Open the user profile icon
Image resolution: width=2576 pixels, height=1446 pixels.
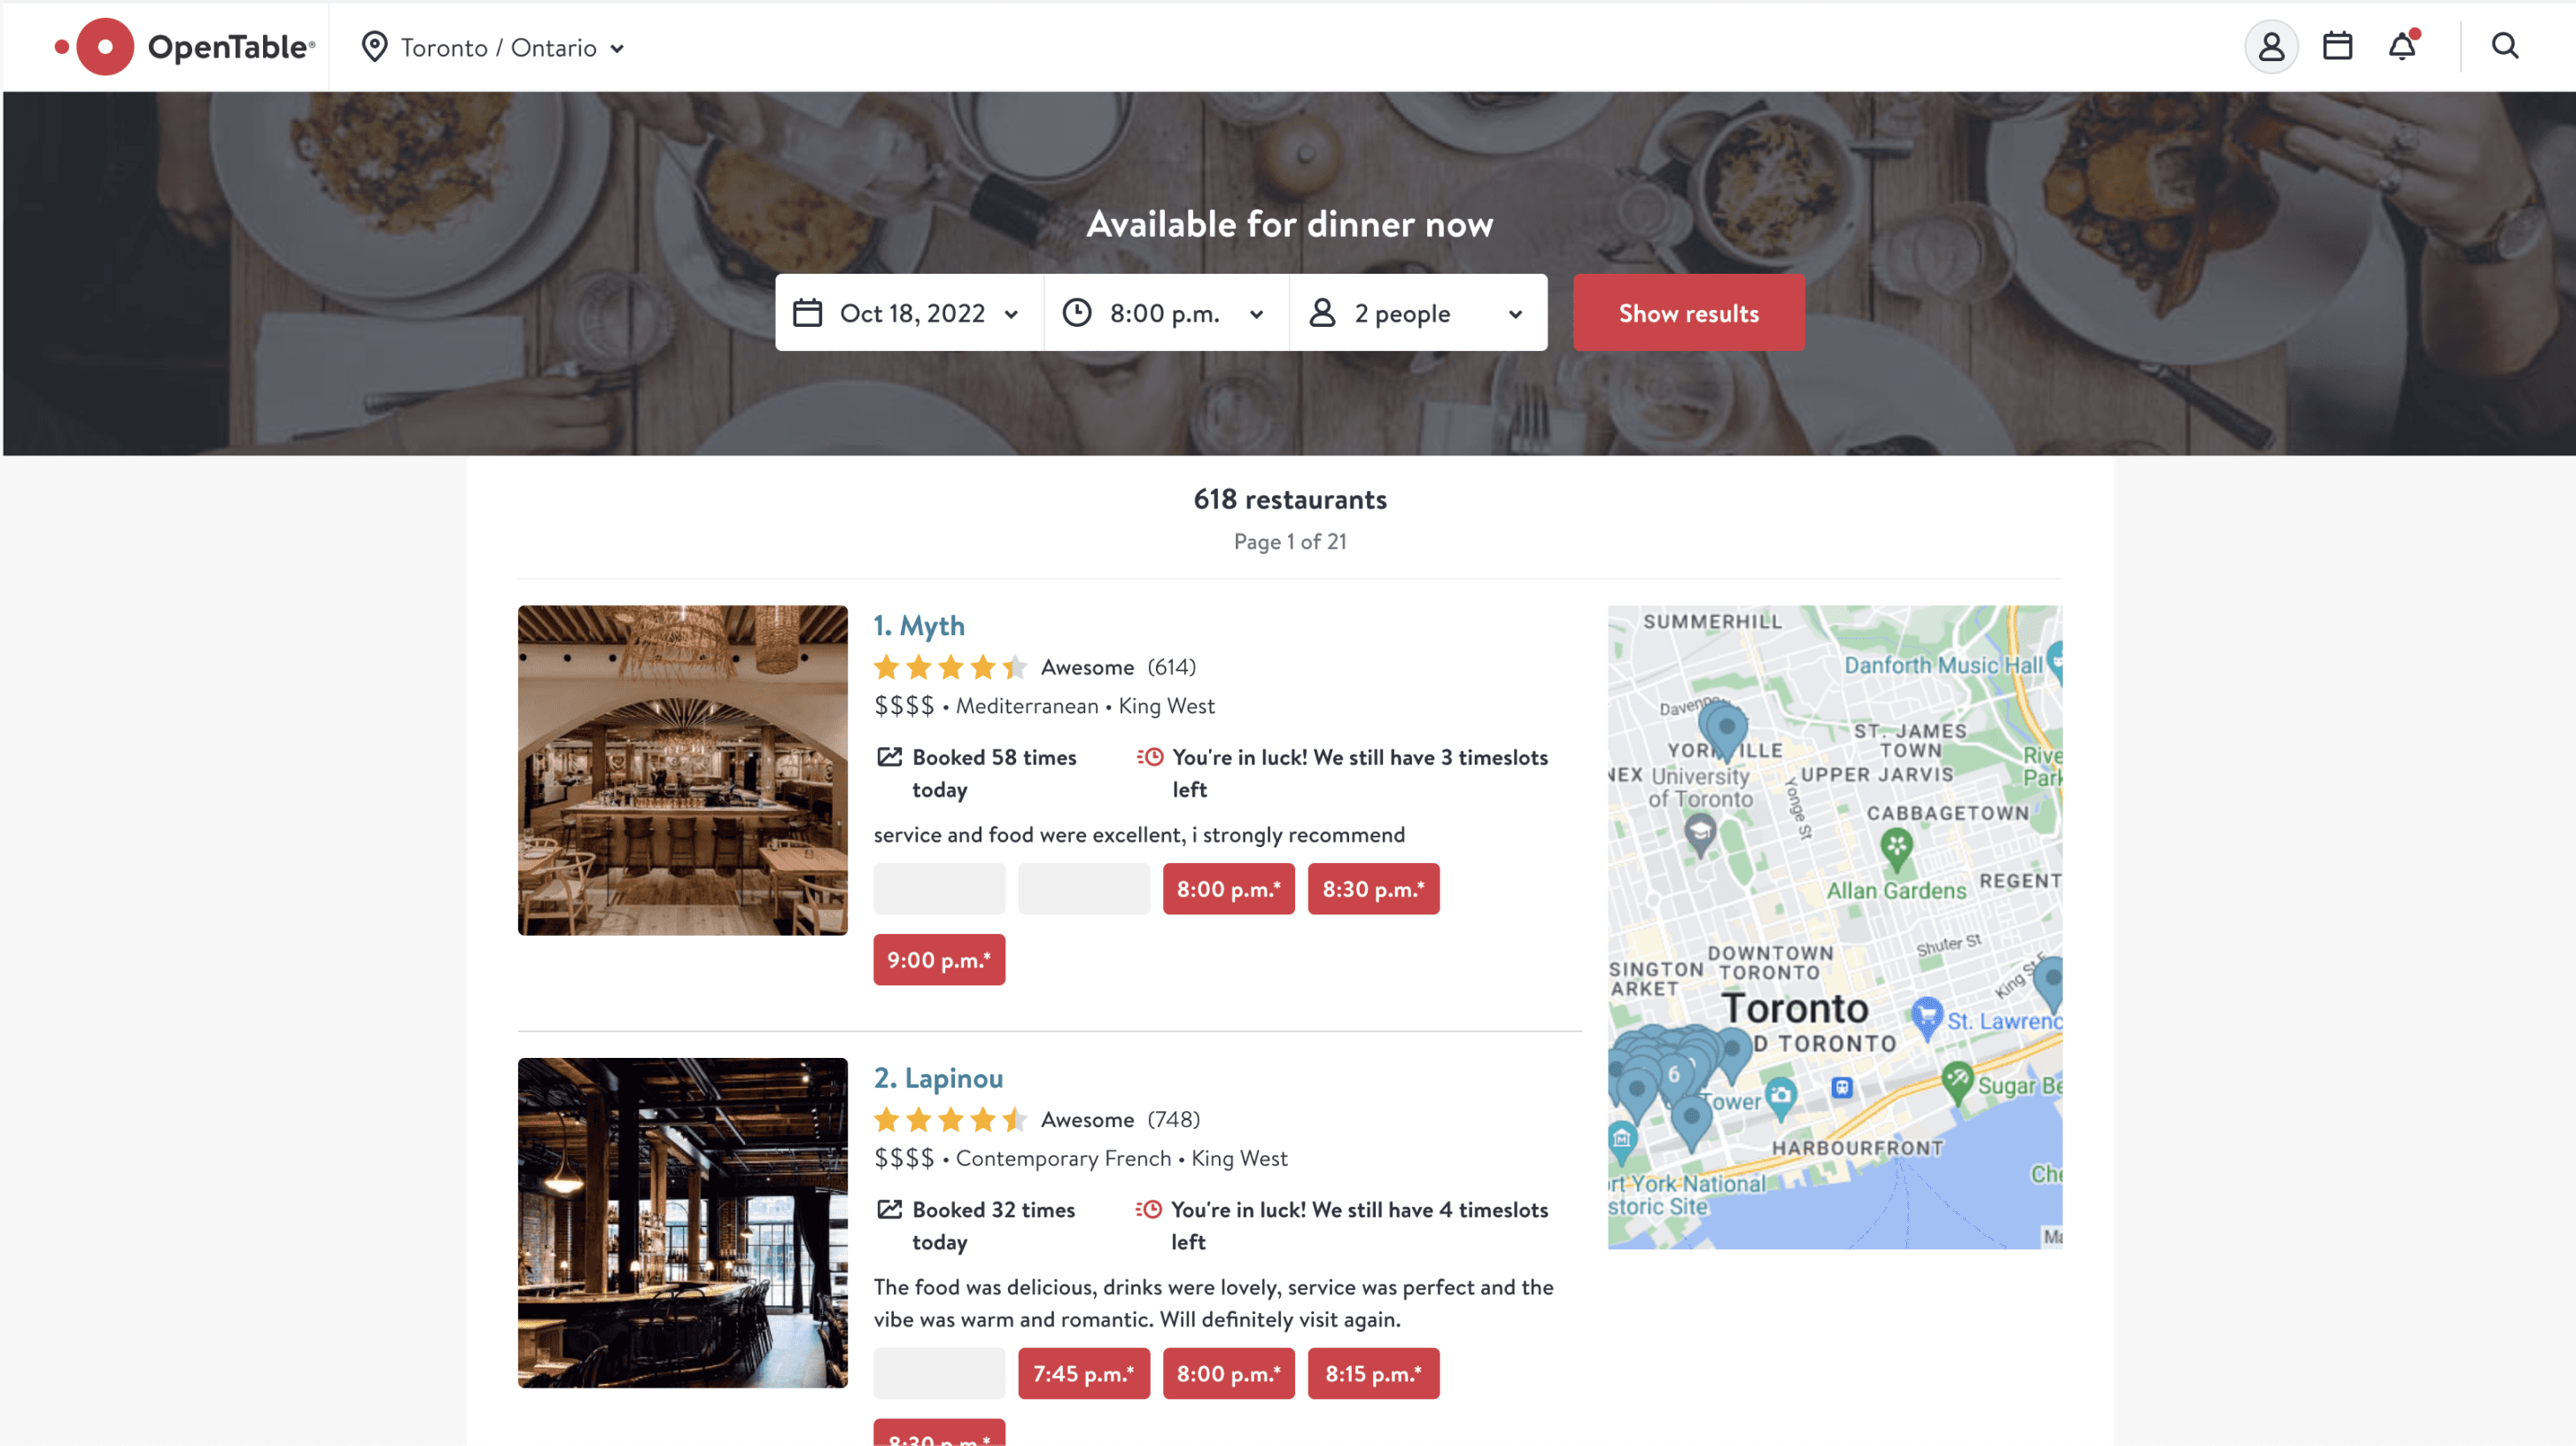(2270, 47)
